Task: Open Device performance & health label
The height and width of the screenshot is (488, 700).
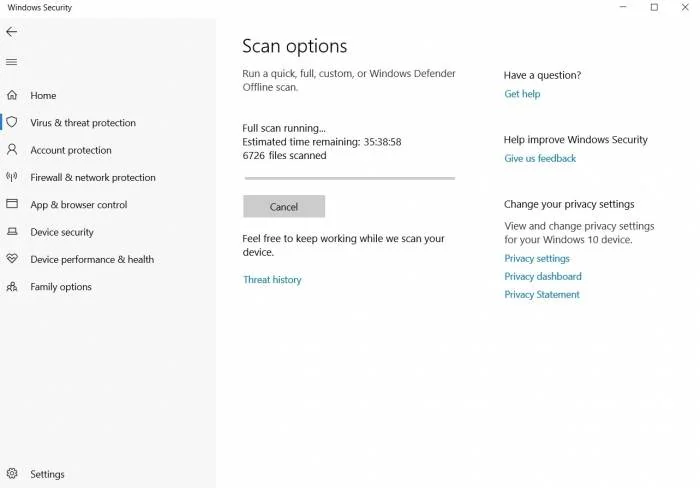Action: coord(92,259)
